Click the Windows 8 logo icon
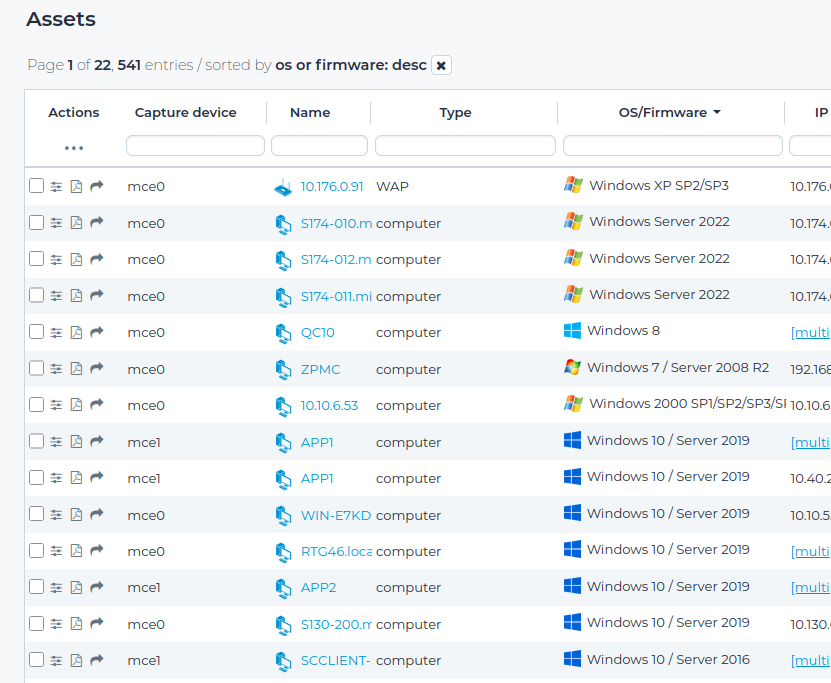This screenshot has height=683, width=831. (x=572, y=331)
